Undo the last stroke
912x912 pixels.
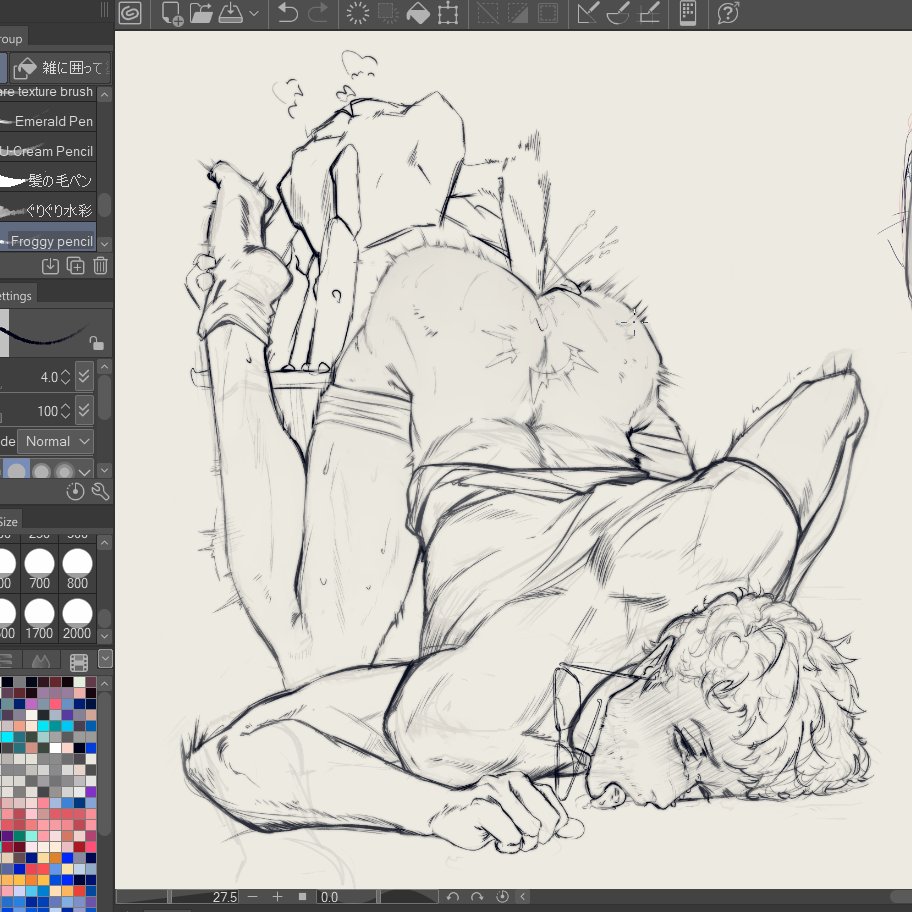287,13
